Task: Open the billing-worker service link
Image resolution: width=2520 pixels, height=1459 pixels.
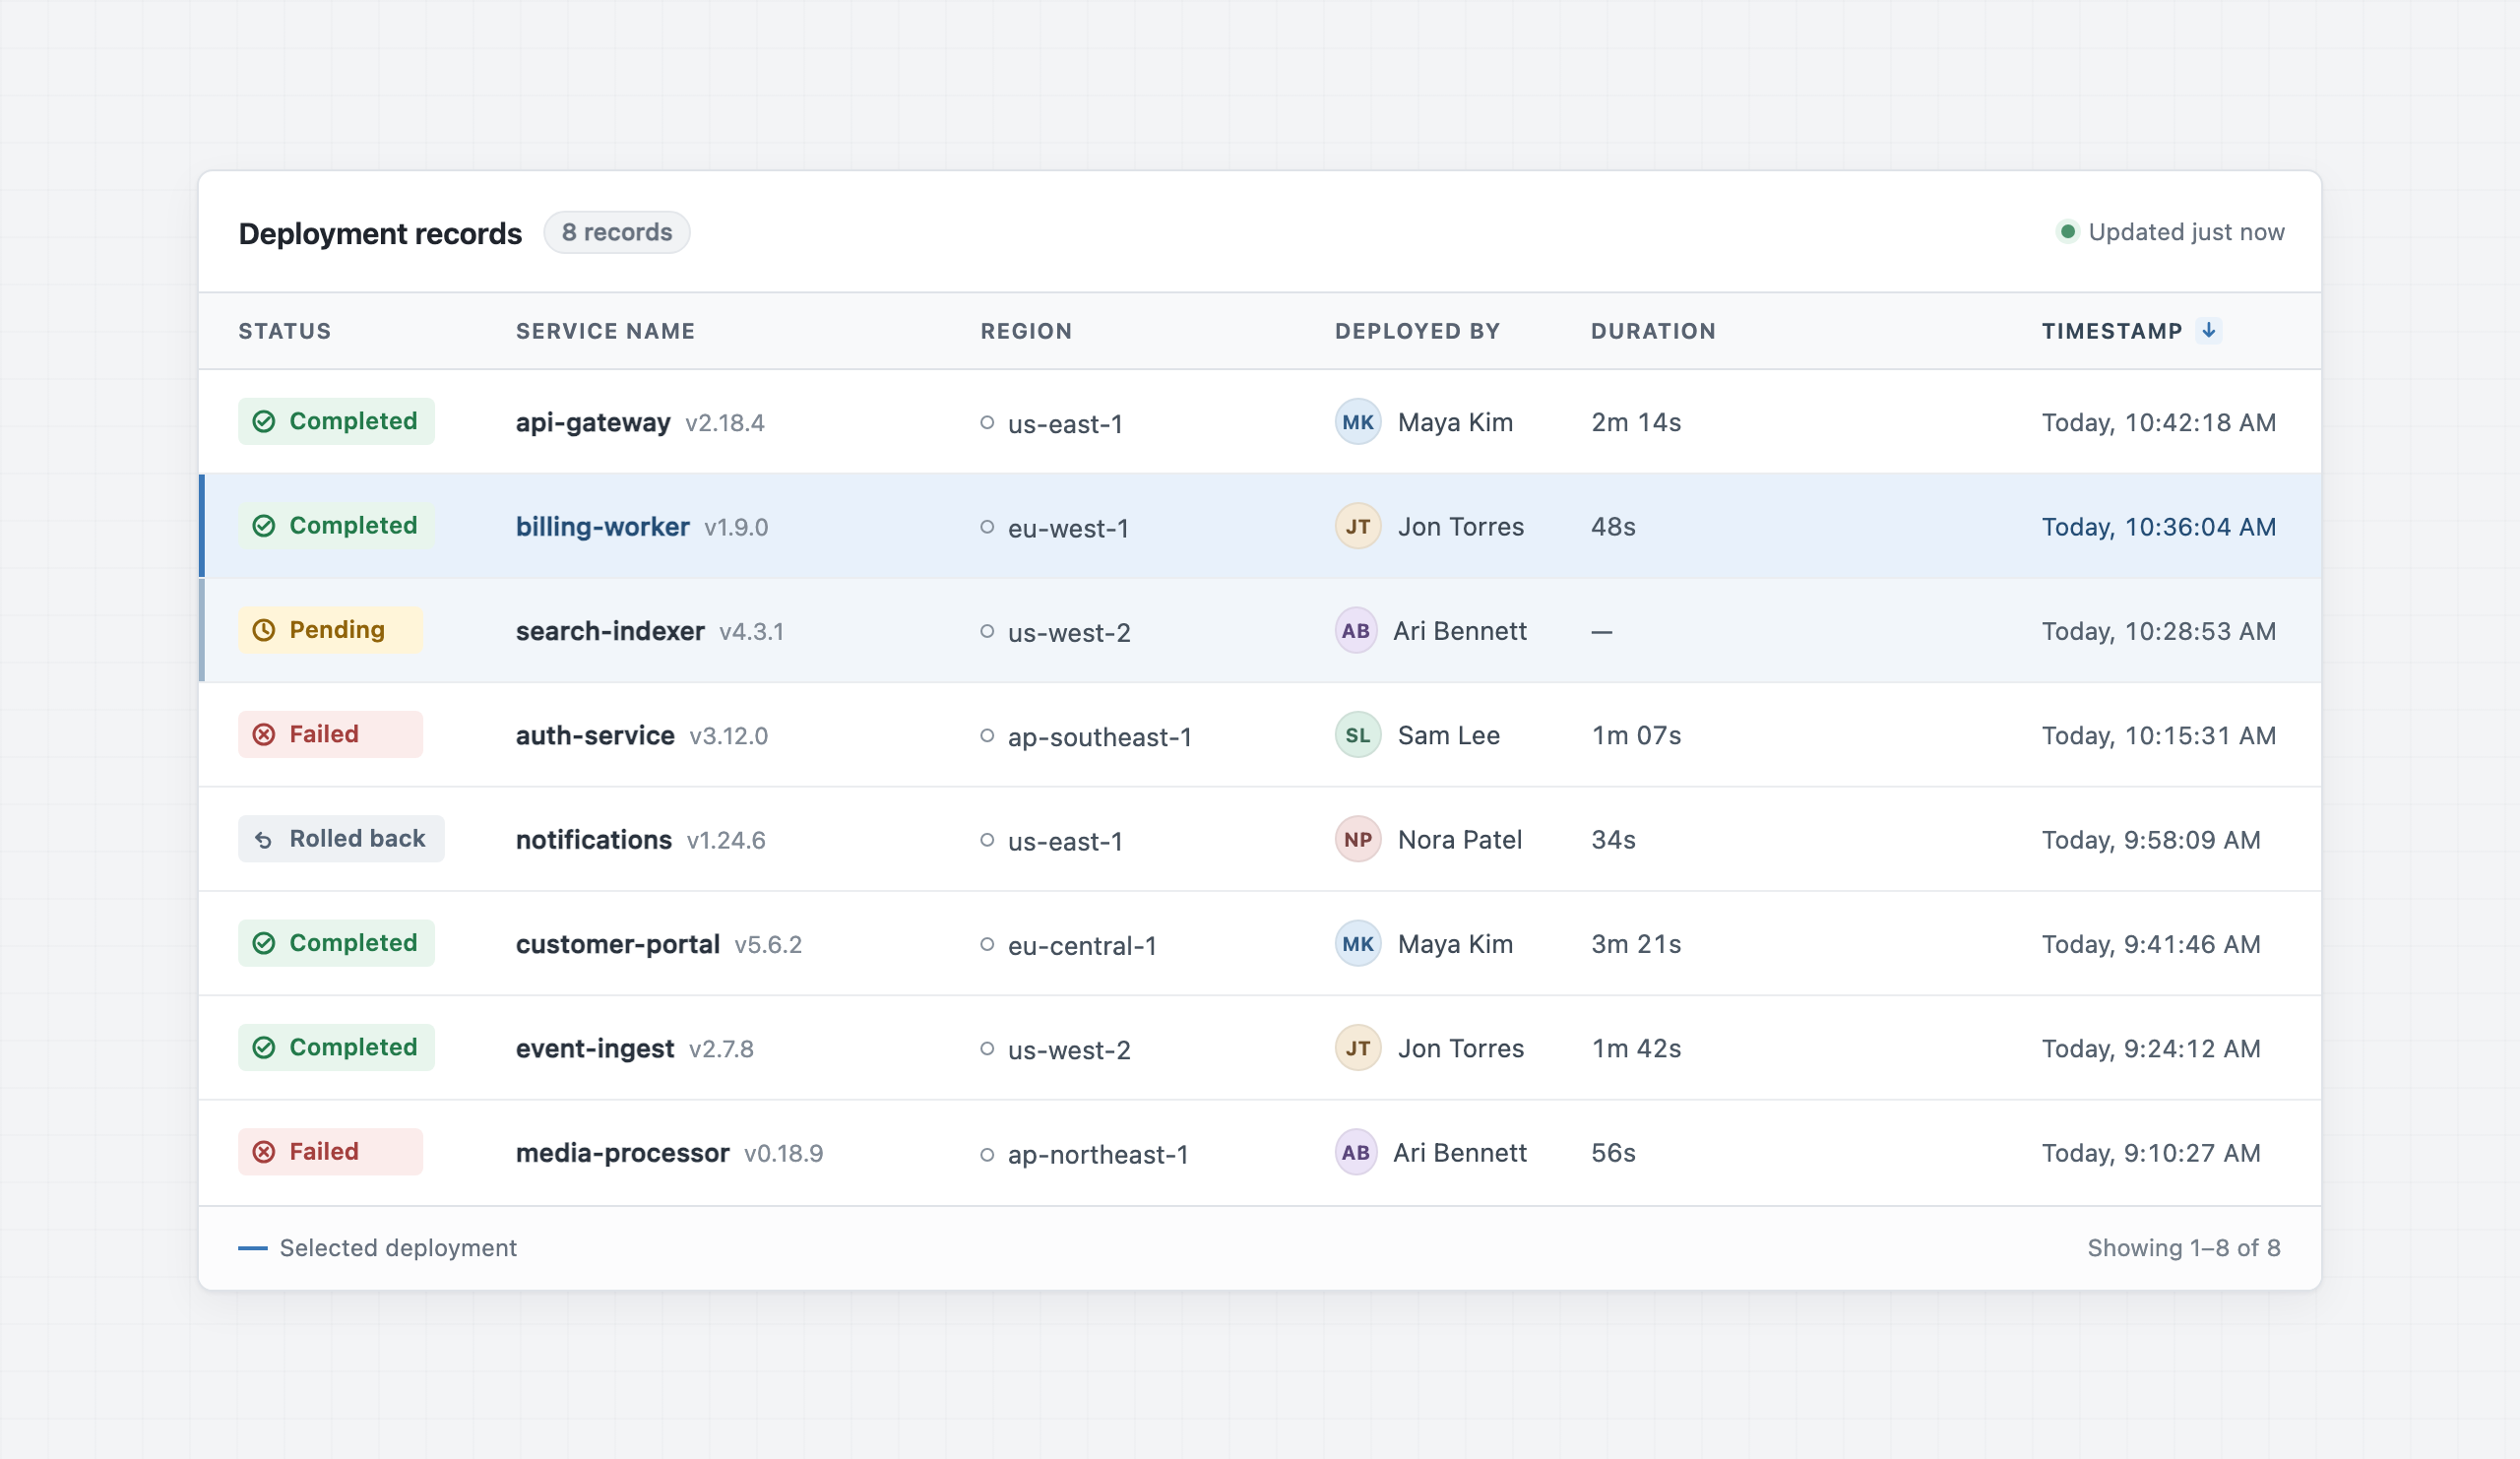Action: [602, 527]
